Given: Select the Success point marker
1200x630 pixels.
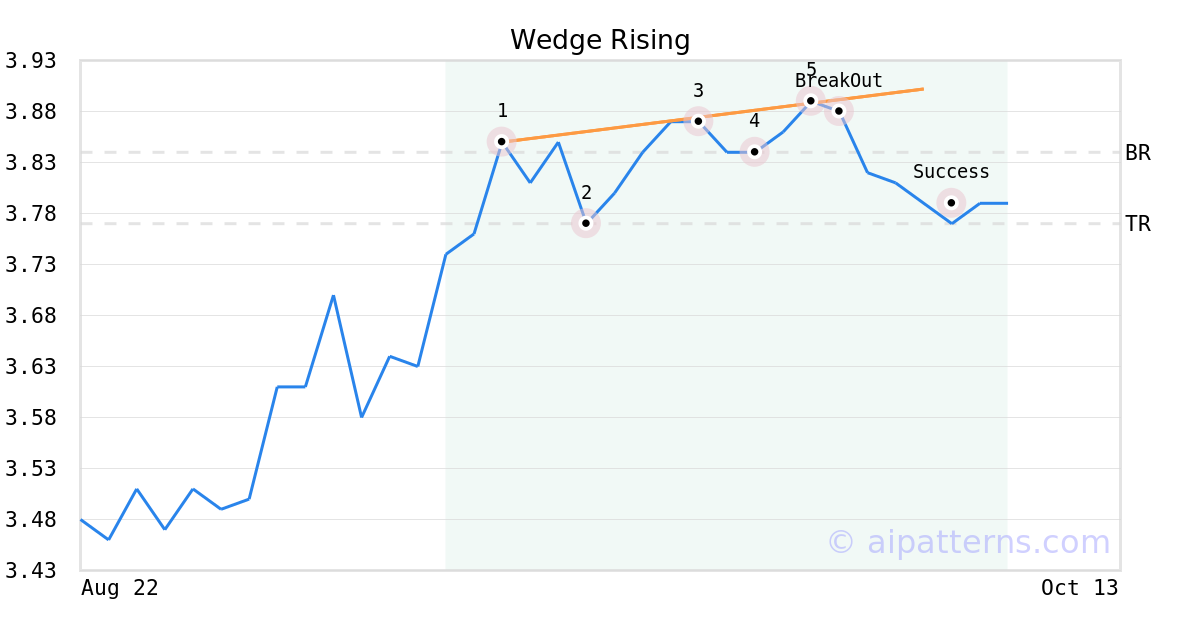Looking at the screenshot, I should click(952, 202).
